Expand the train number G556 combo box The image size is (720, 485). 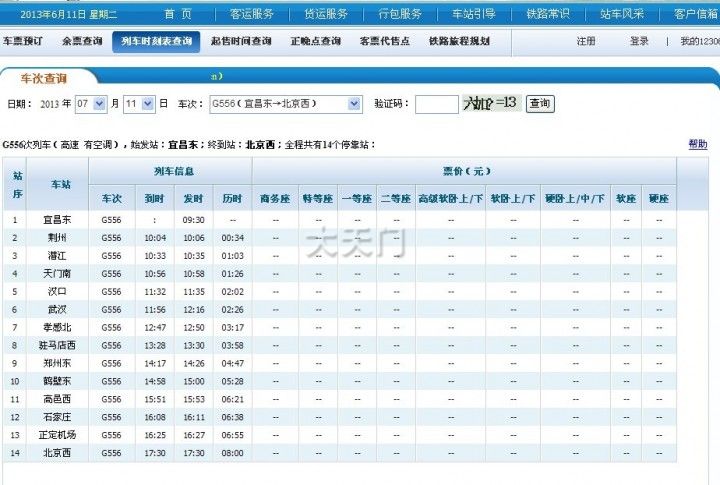point(285,104)
